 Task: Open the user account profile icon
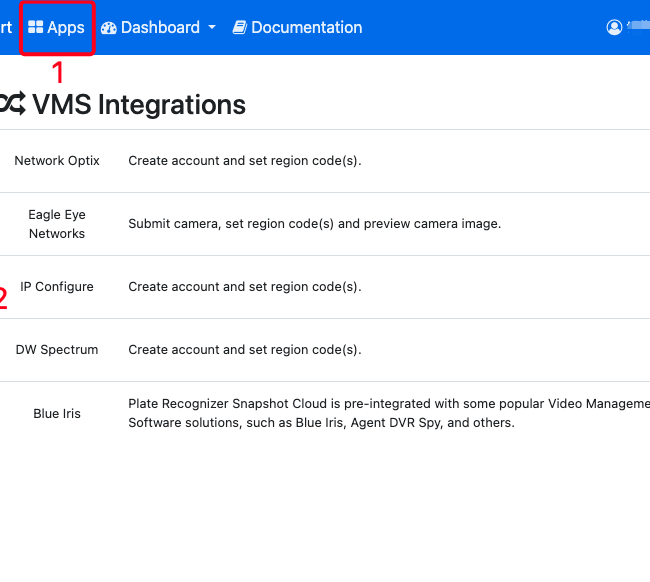[614, 27]
